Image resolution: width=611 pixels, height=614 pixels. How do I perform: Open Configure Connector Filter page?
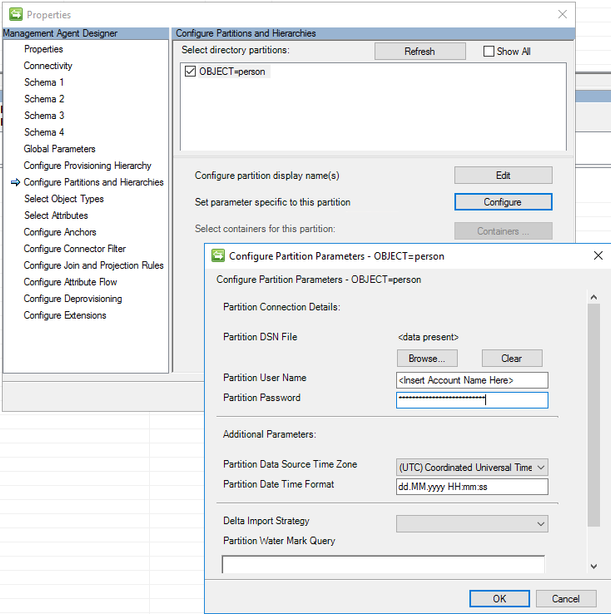74,249
